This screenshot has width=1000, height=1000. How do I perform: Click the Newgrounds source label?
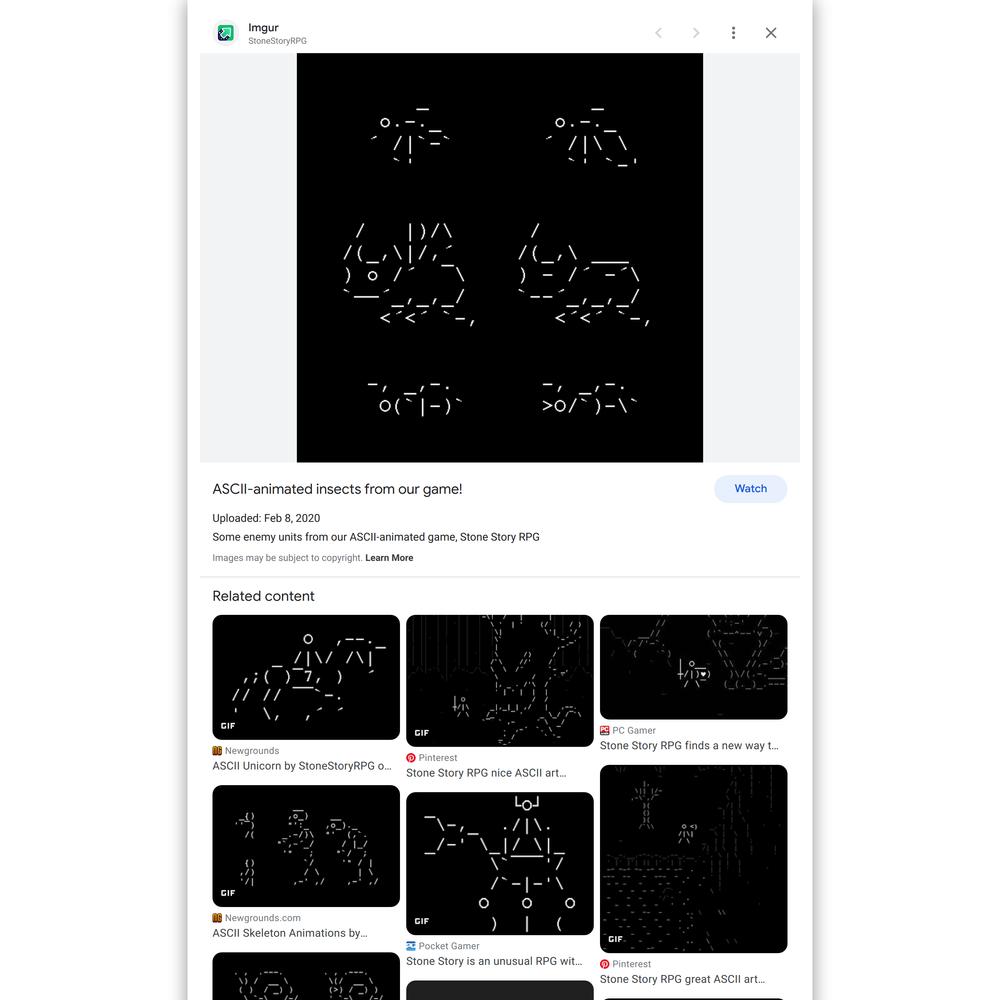252,751
